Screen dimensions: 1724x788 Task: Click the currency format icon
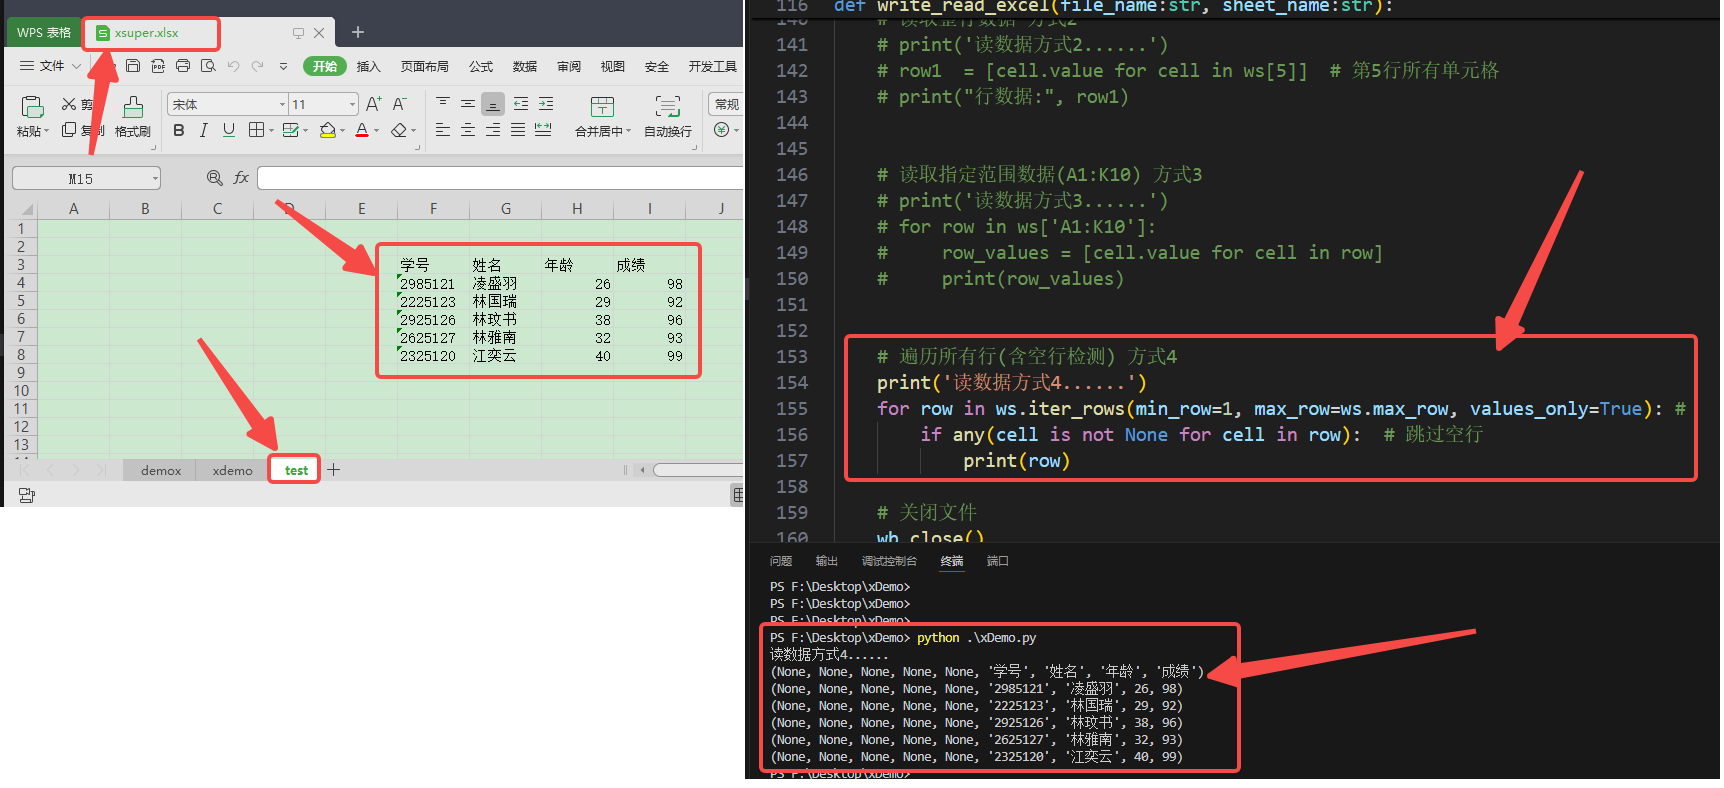click(721, 130)
